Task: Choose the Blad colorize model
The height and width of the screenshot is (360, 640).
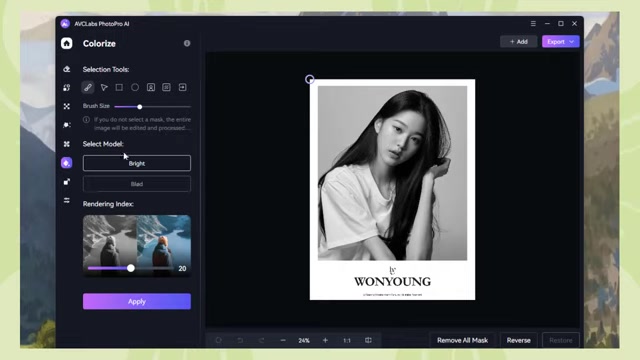Action: (x=137, y=184)
